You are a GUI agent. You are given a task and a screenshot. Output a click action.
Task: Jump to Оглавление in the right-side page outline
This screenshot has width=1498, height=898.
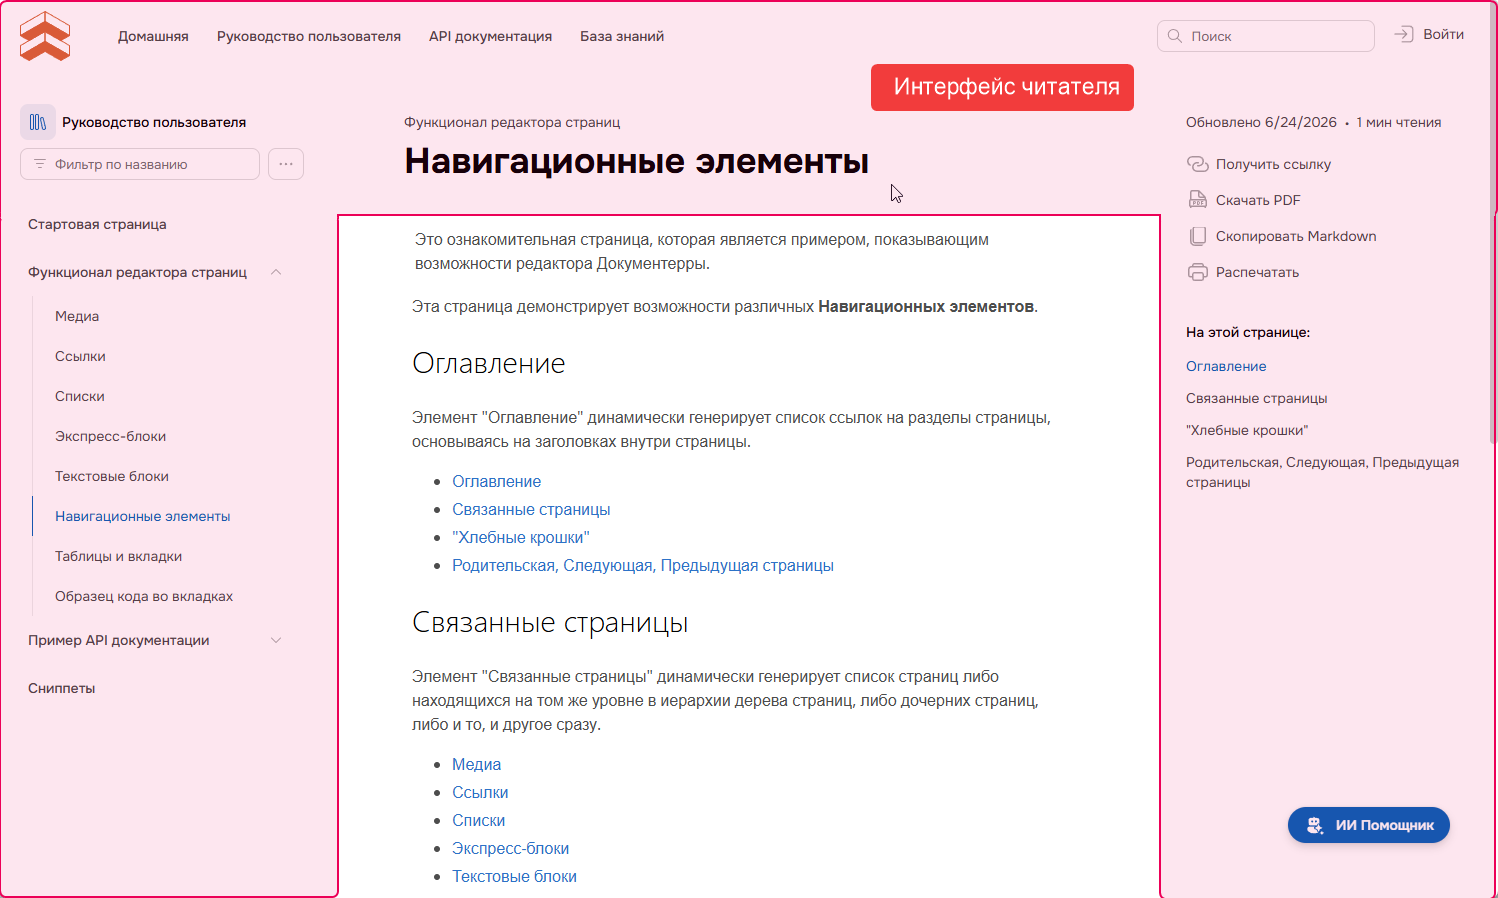(x=1226, y=366)
